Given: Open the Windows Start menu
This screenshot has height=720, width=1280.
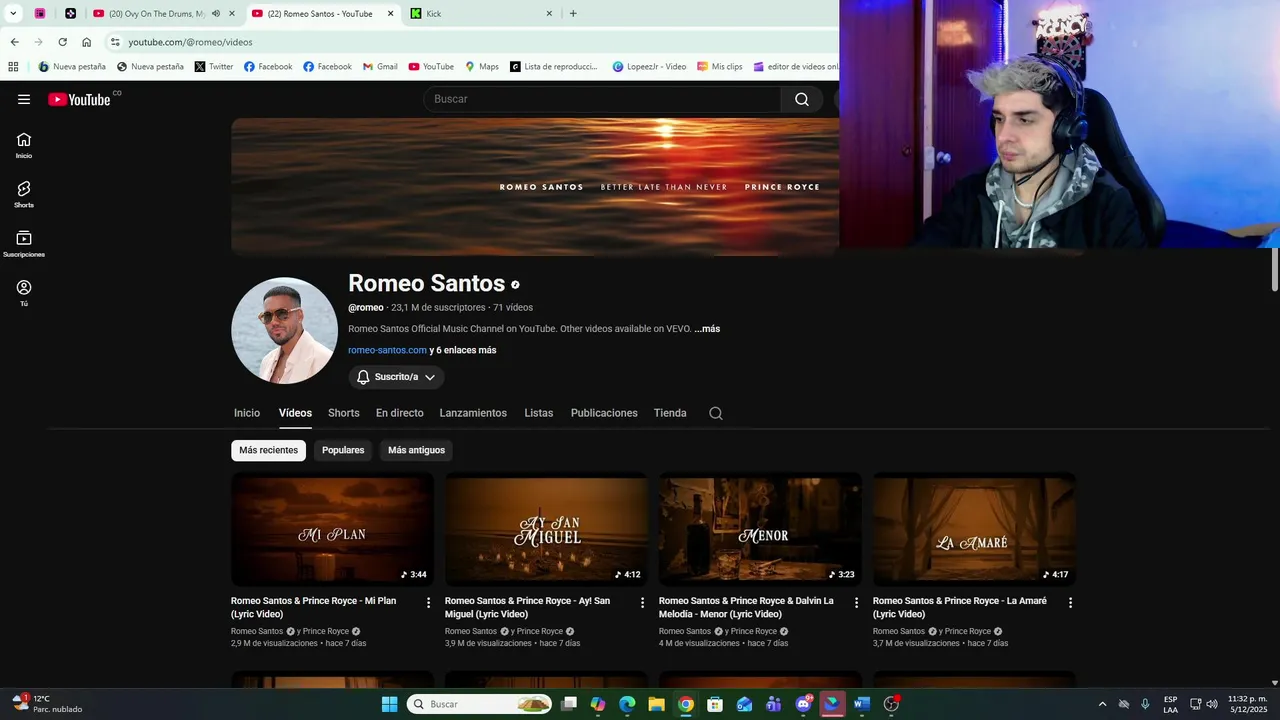Looking at the screenshot, I should pos(390,704).
